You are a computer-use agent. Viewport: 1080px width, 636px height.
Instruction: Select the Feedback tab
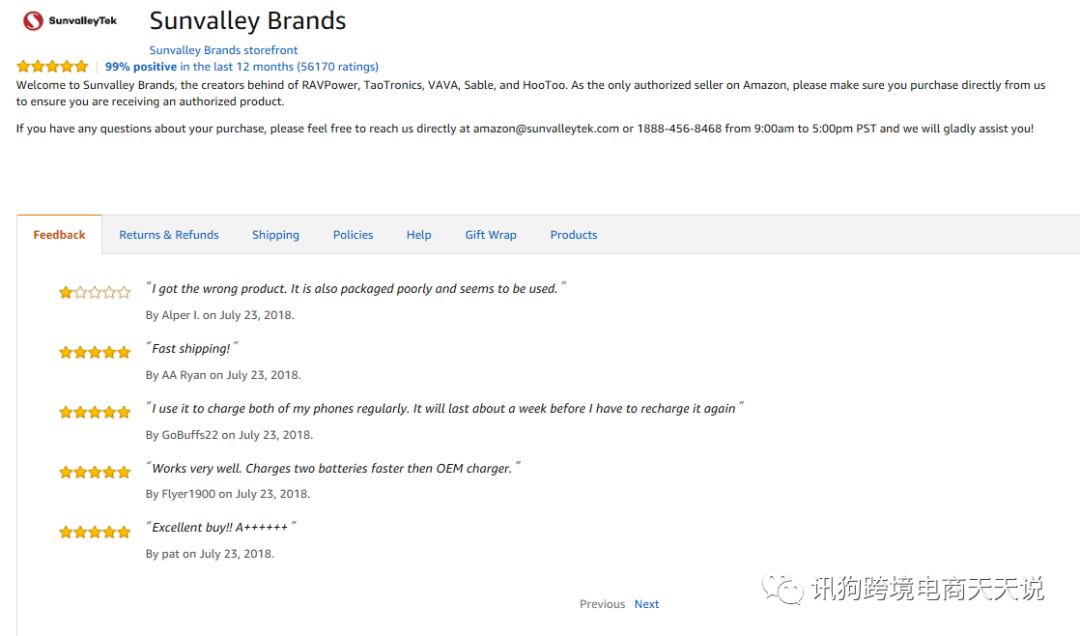(x=59, y=235)
